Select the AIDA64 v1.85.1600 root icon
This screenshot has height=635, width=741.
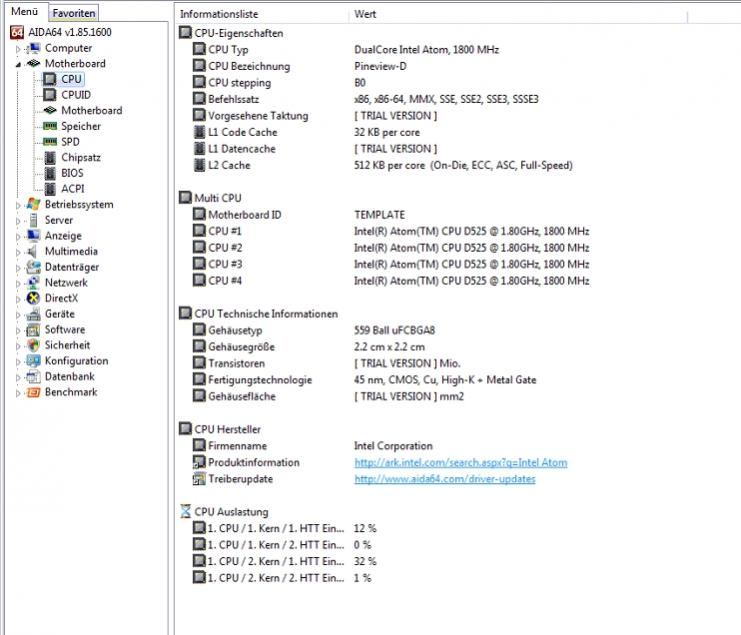(17, 32)
